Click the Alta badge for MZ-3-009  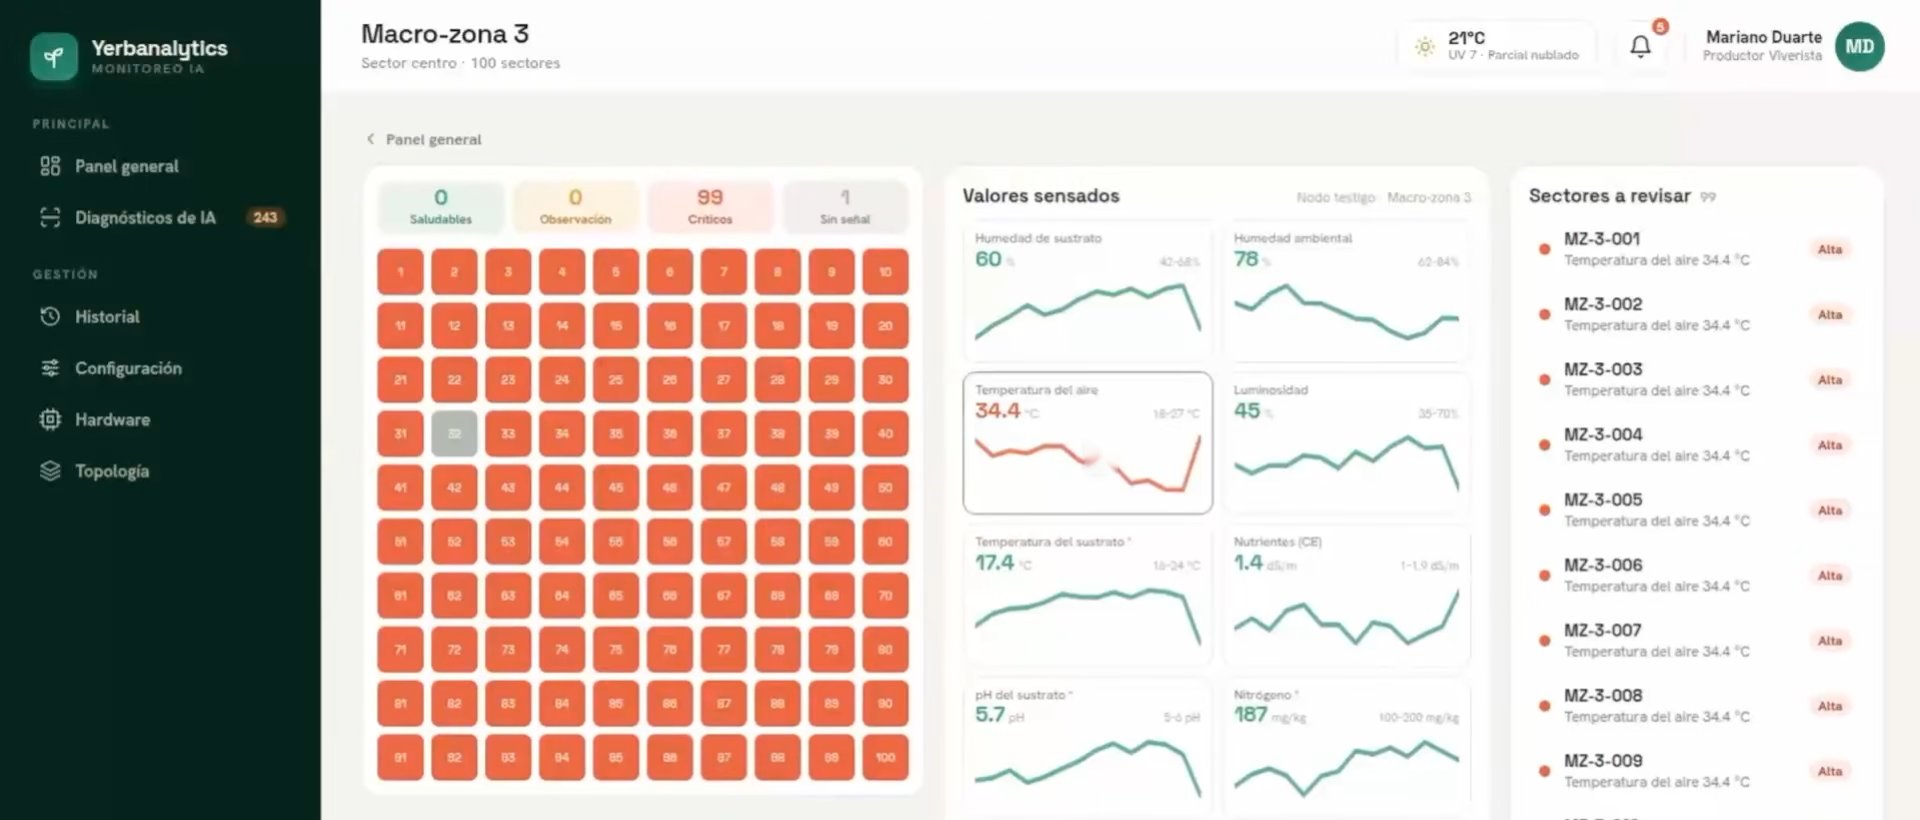coord(1830,771)
